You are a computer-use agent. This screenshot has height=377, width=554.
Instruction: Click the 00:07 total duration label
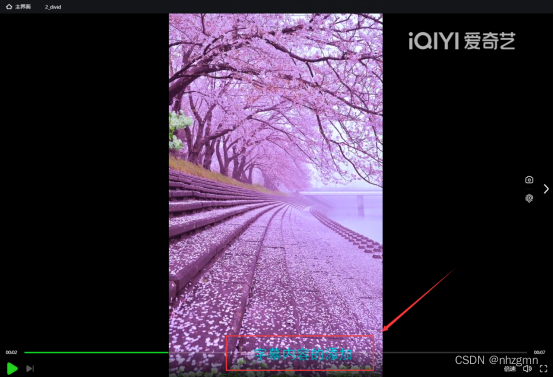click(539, 352)
